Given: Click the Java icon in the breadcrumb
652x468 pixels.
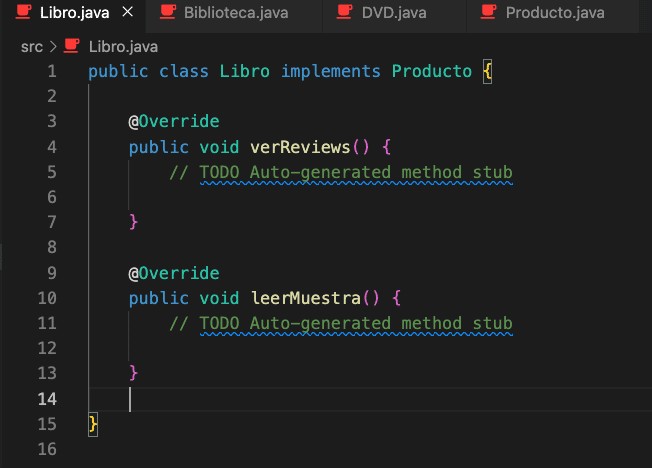Looking at the screenshot, I should (72, 46).
